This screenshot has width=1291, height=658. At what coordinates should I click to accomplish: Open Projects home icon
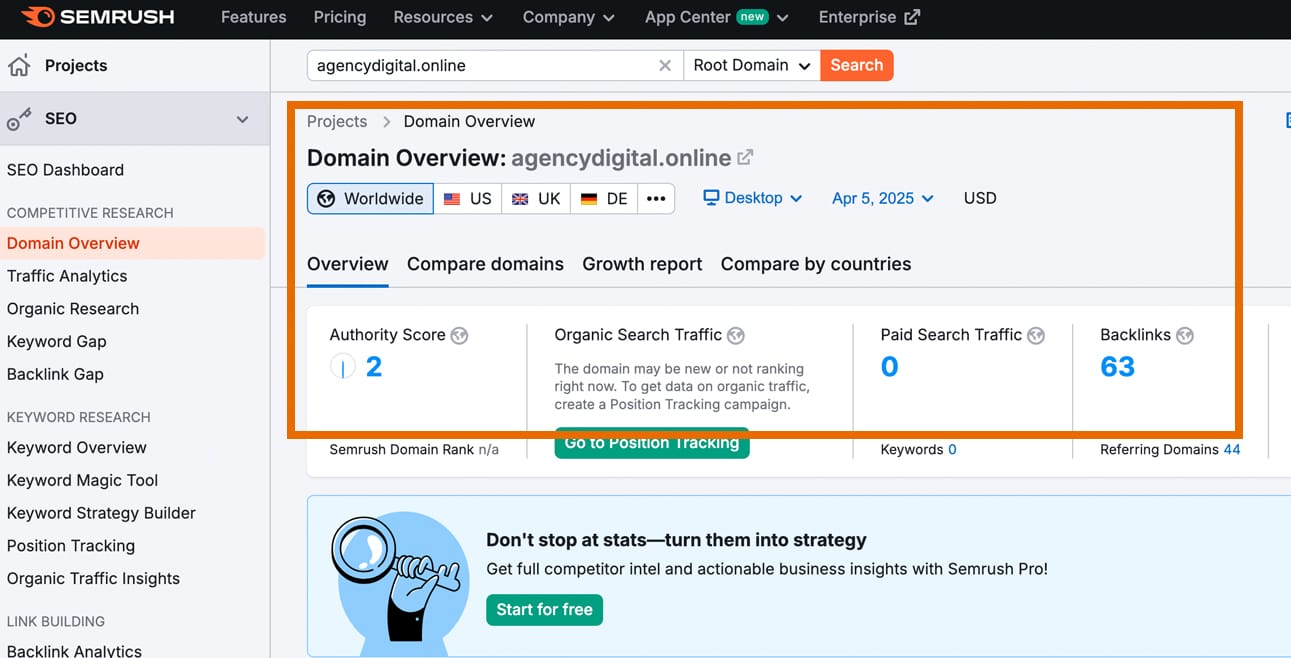point(19,66)
